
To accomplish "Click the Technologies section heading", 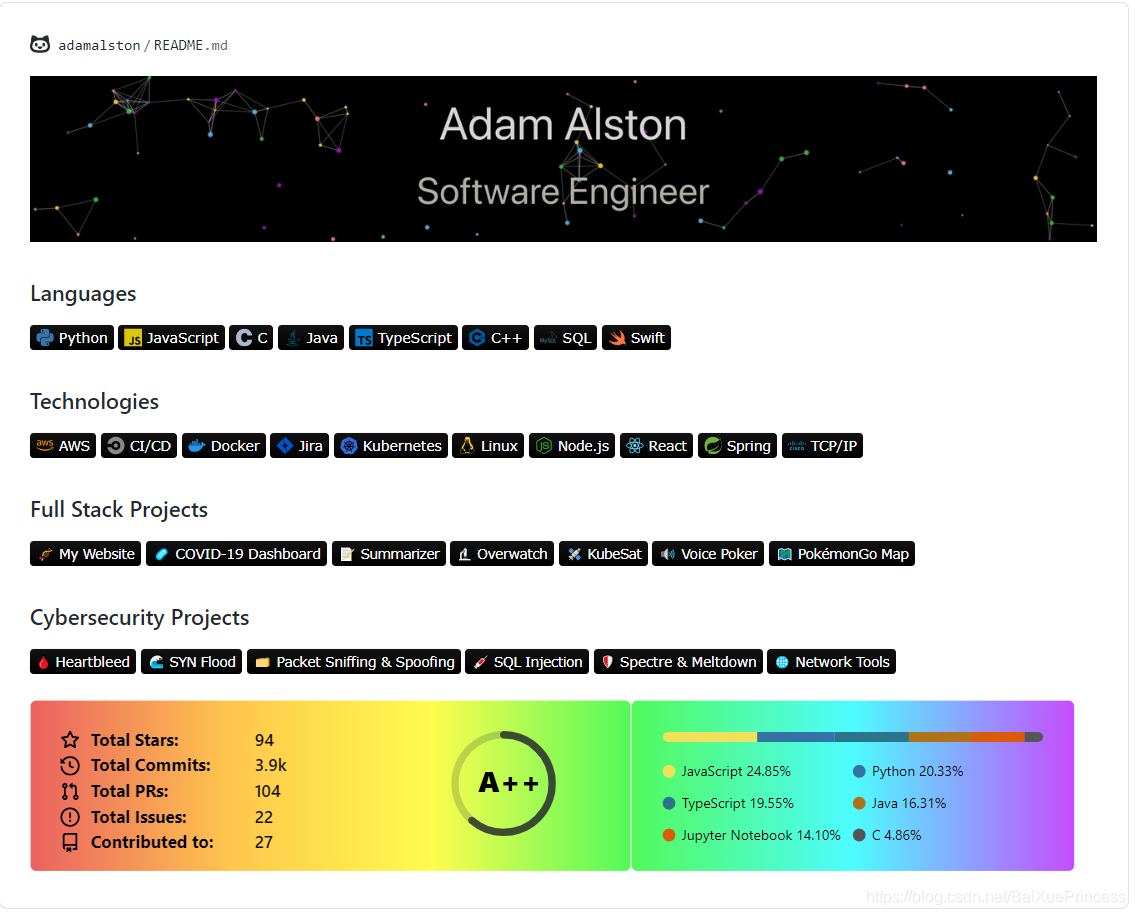I will tap(94, 402).
